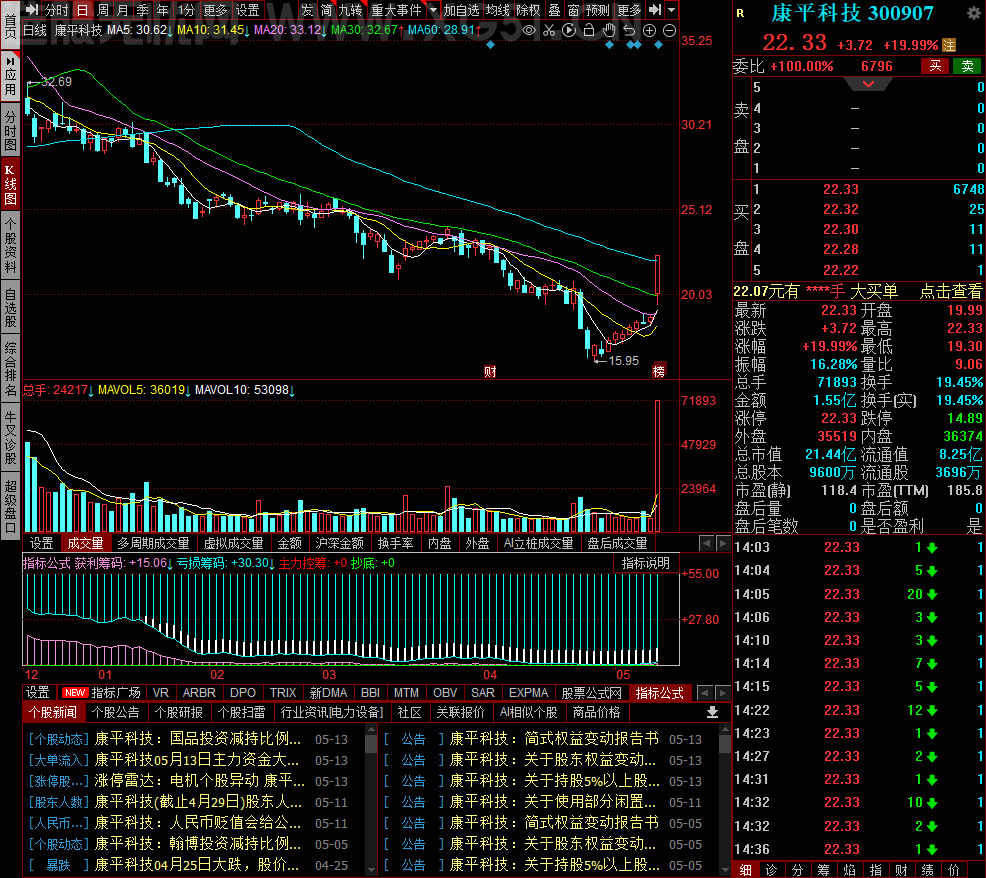Image resolution: width=986 pixels, height=878 pixels.
Task: Select K线图 in the left sidebar
Action: click(10, 184)
